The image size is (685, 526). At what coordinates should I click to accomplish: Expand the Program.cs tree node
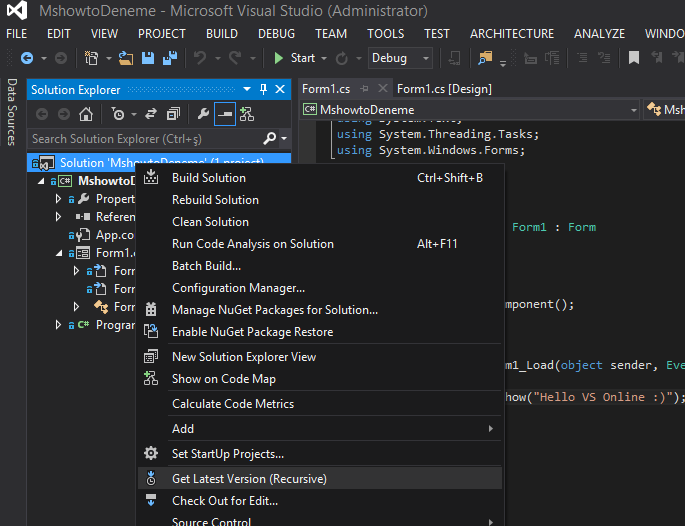(x=58, y=325)
